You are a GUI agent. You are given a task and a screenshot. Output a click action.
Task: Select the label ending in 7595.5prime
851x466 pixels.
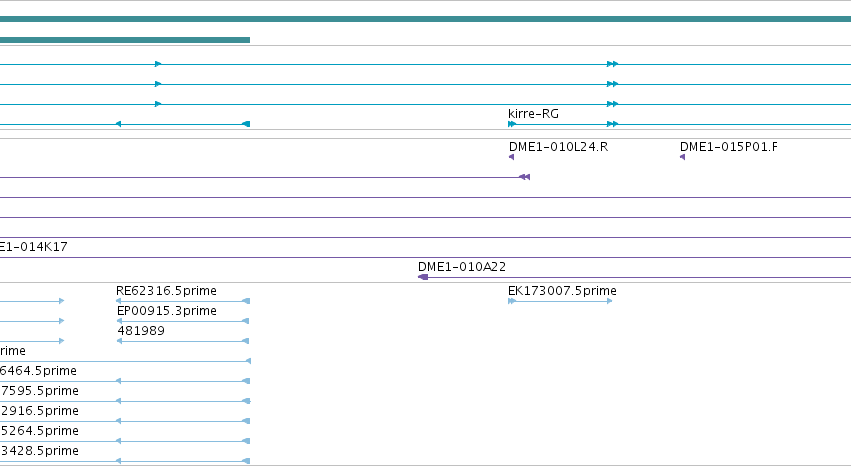pyautogui.click(x=39, y=391)
